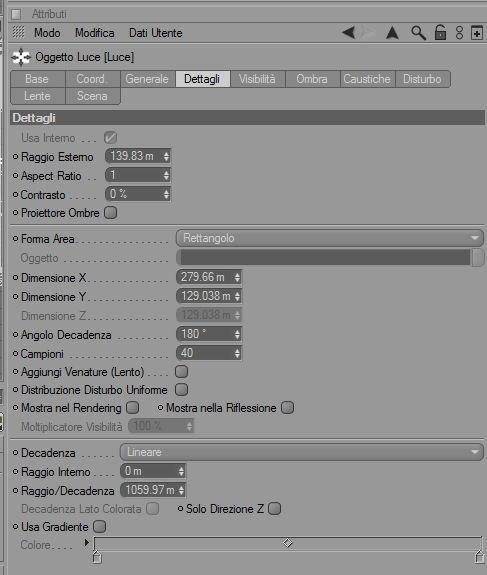Switch to the Visibilità tab

click(257, 79)
